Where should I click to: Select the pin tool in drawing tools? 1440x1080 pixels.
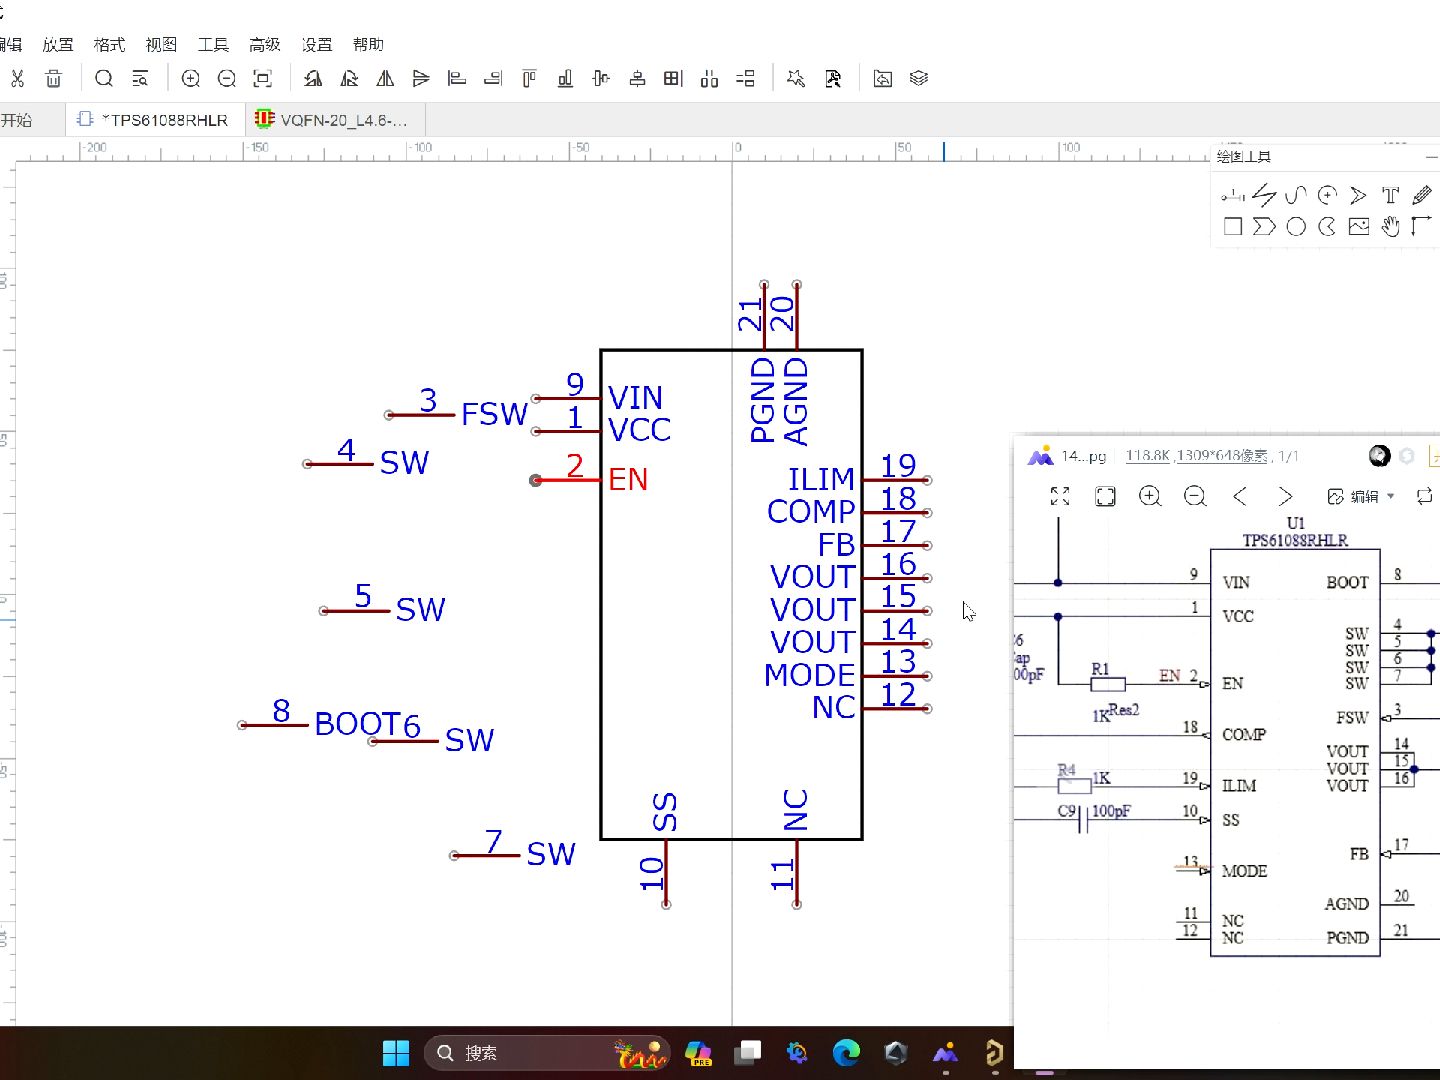pos(1232,196)
